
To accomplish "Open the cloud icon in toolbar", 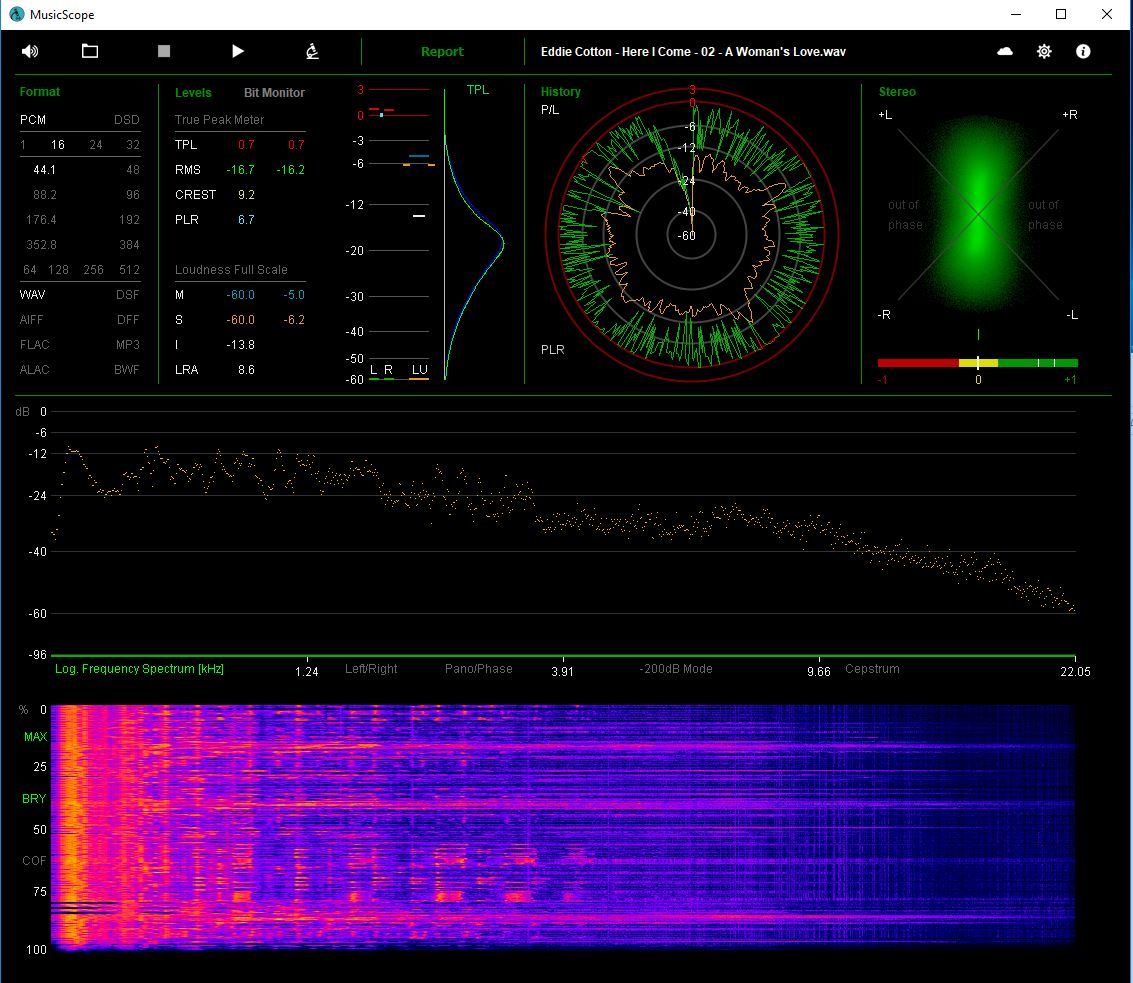I will pos(1005,51).
